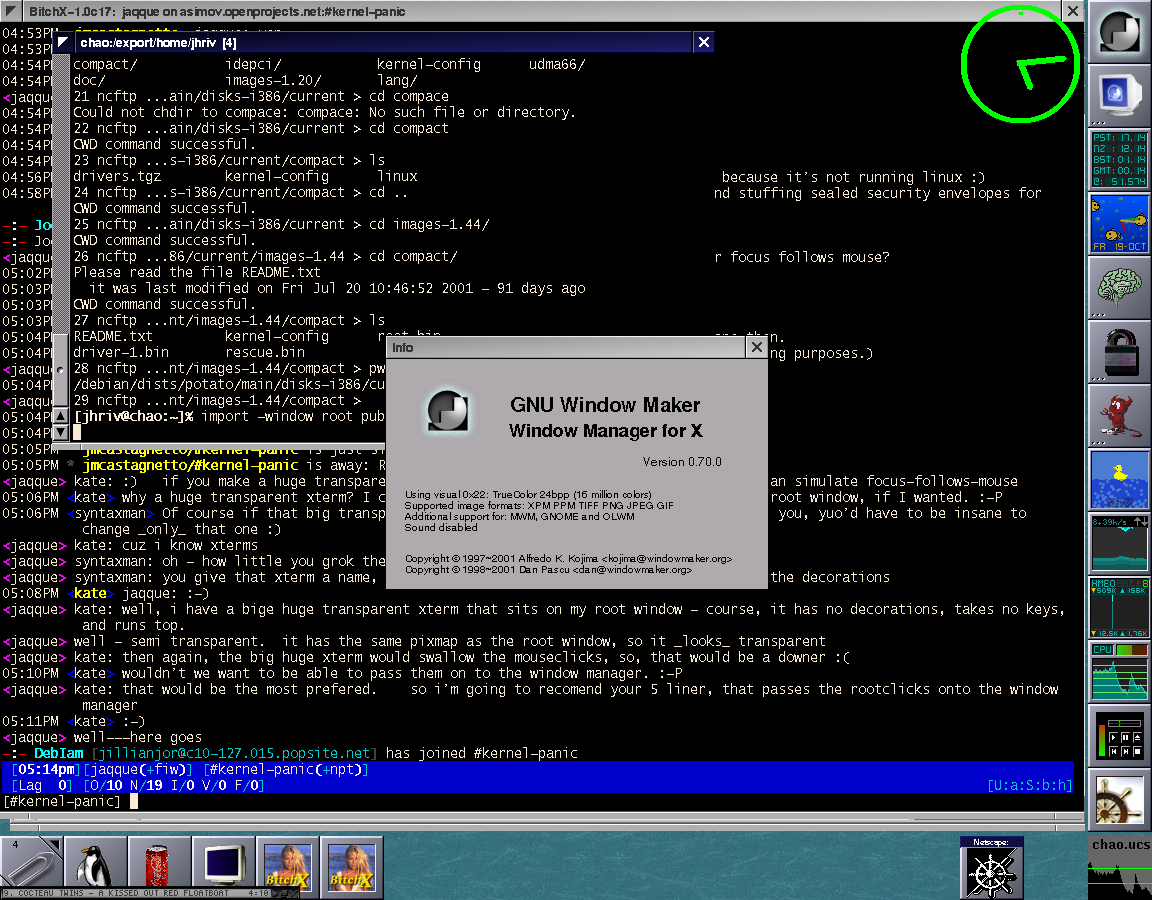Click the kojima@windowmaker.org copyright line
The height and width of the screenshot is (900, 1152).
[x=569, y=558]
